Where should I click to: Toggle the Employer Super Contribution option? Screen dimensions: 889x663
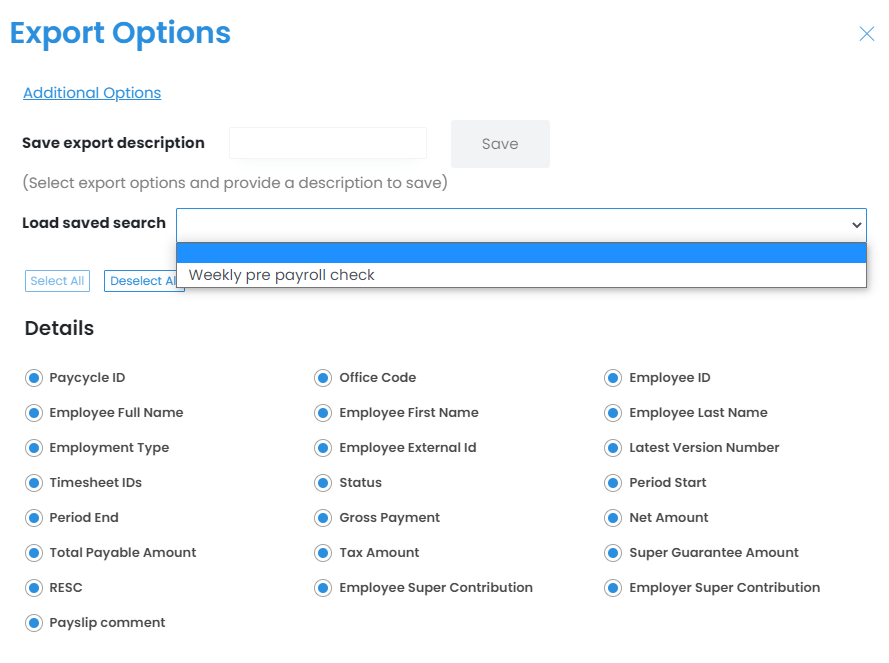(613, 588)
